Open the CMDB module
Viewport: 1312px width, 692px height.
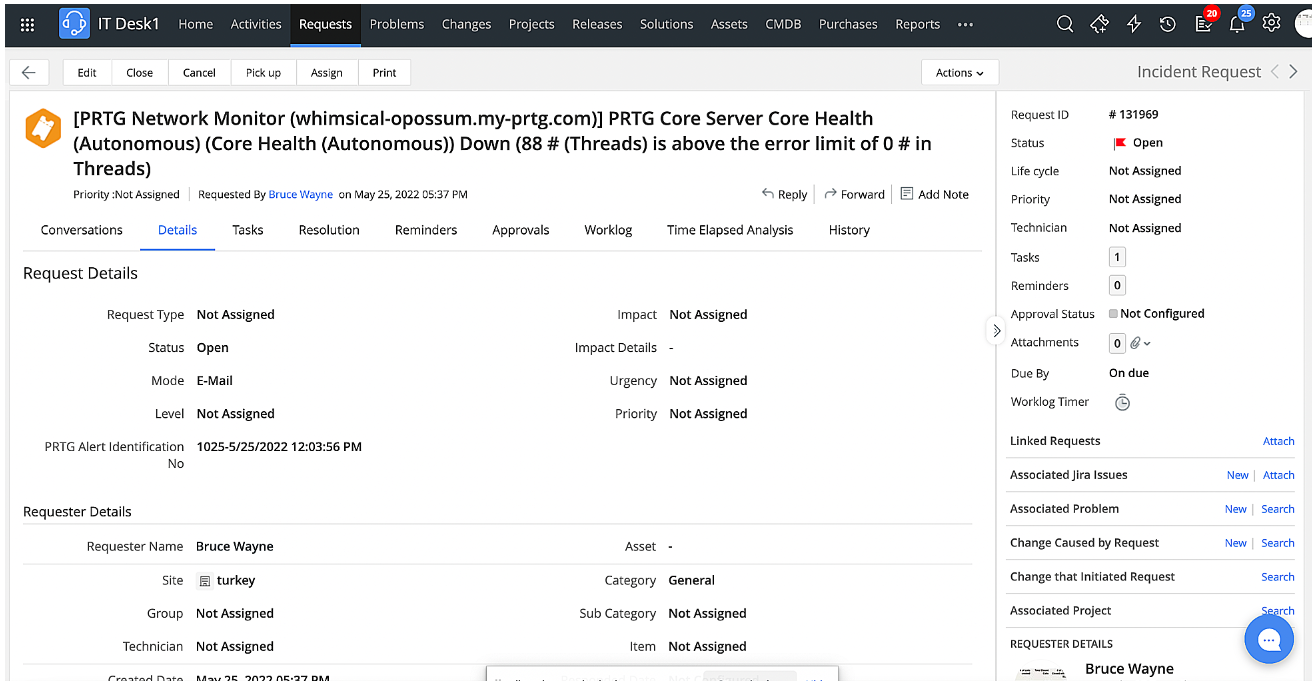[x=783, y=24]
